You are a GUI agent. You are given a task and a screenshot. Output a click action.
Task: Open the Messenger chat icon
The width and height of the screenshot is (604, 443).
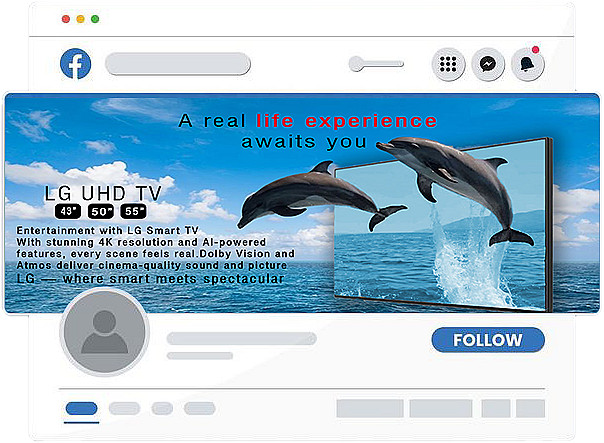[488, 64]
